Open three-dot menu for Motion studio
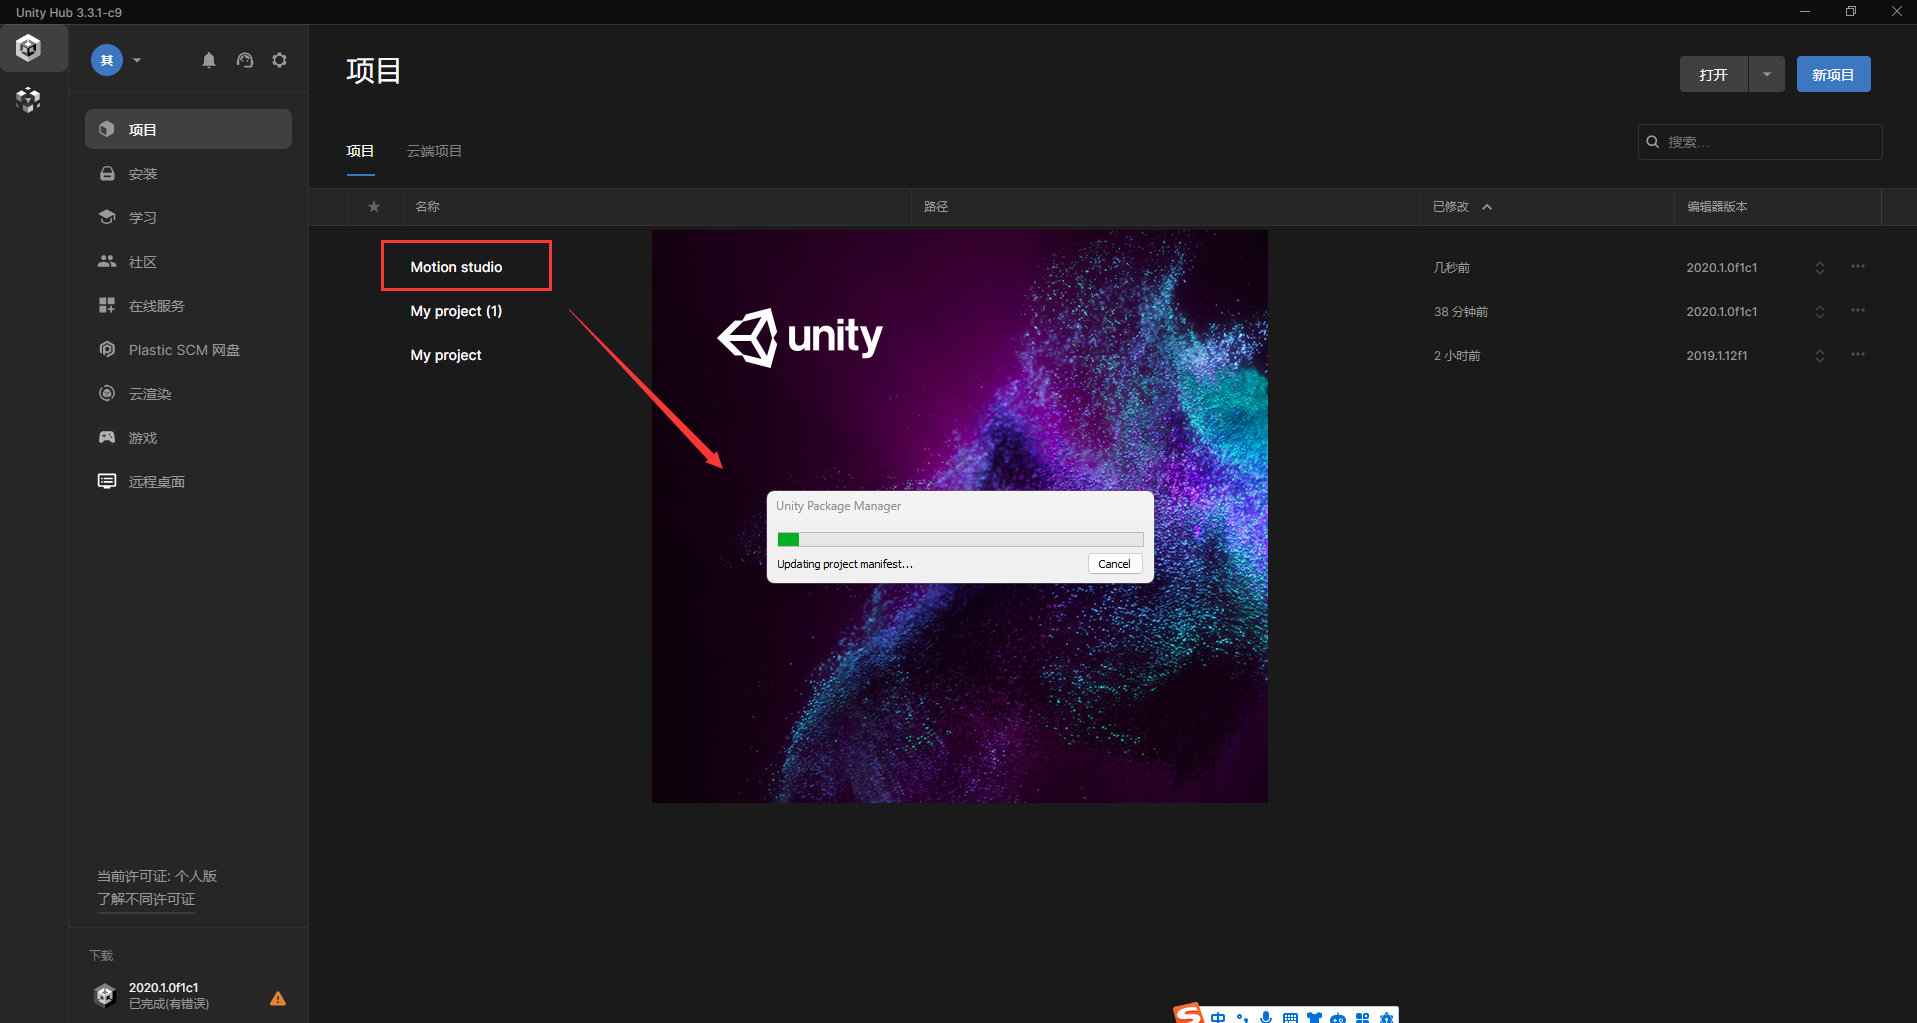Screen dimensions: 1917x1023 pos(1857,267)
